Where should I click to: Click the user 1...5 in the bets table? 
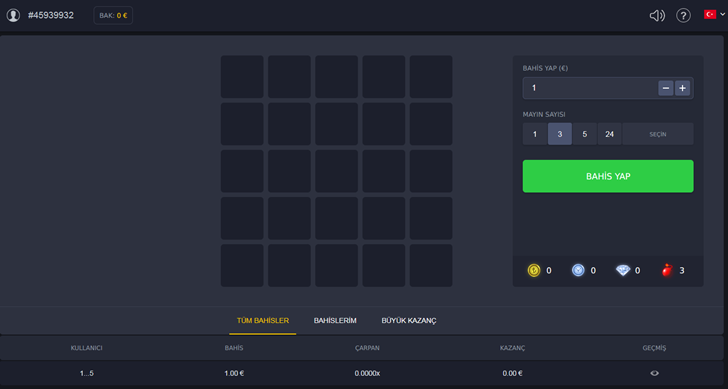(86, 373)
